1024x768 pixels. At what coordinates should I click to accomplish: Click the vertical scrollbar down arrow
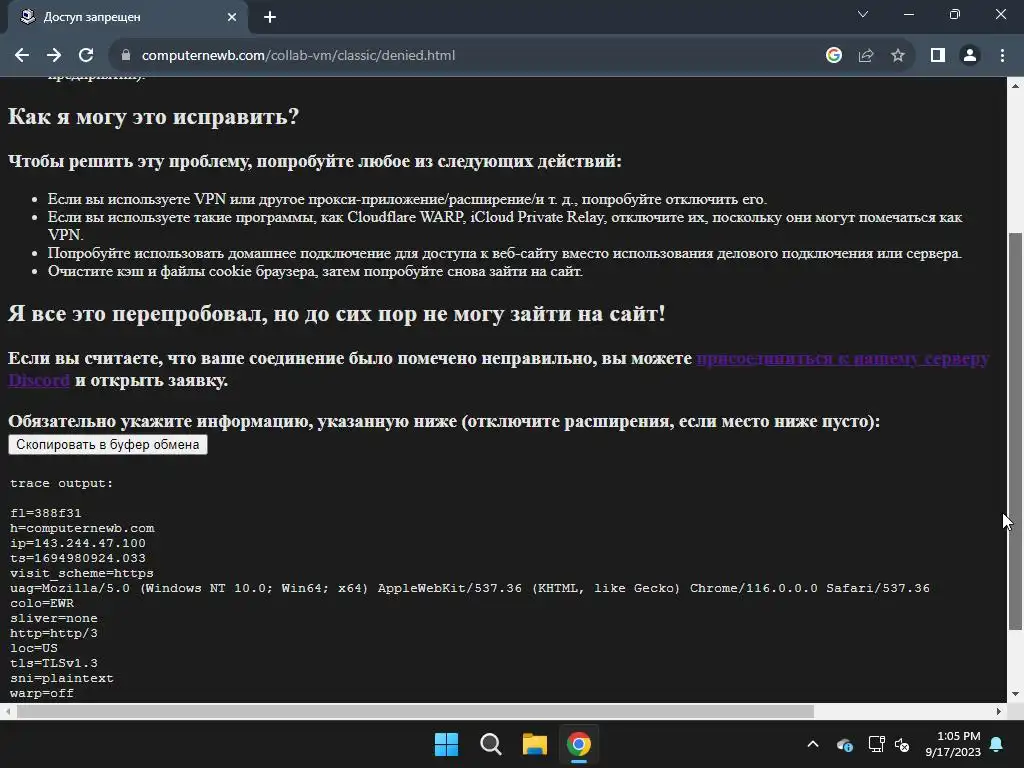1015,694
